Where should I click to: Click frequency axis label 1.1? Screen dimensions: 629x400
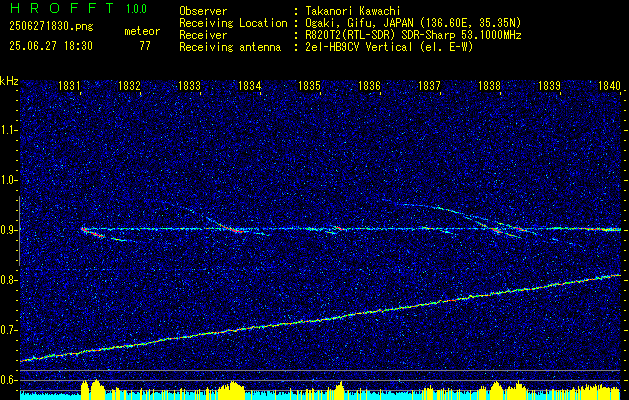[9, 130]
